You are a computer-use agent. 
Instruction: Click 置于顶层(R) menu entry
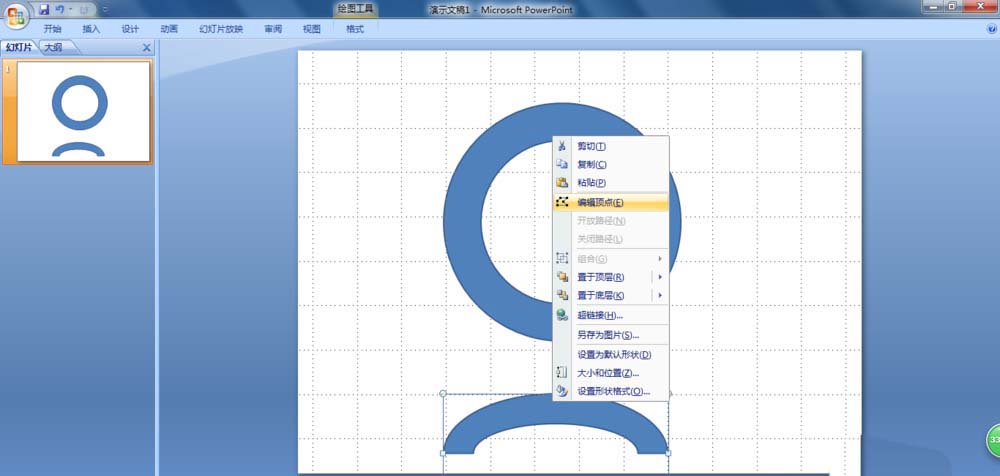(x=602, y=277)
